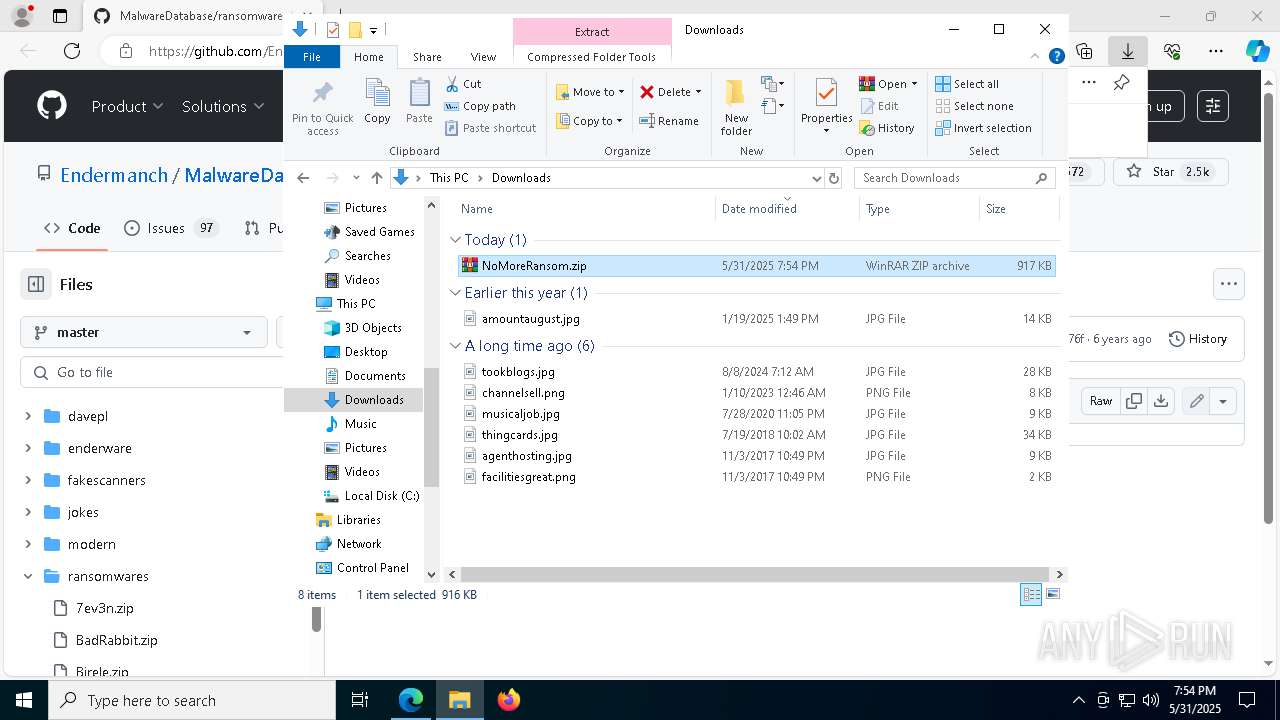The image size is (1280, 720).
Task: Click Select none in ribbon
Action: 974,106
